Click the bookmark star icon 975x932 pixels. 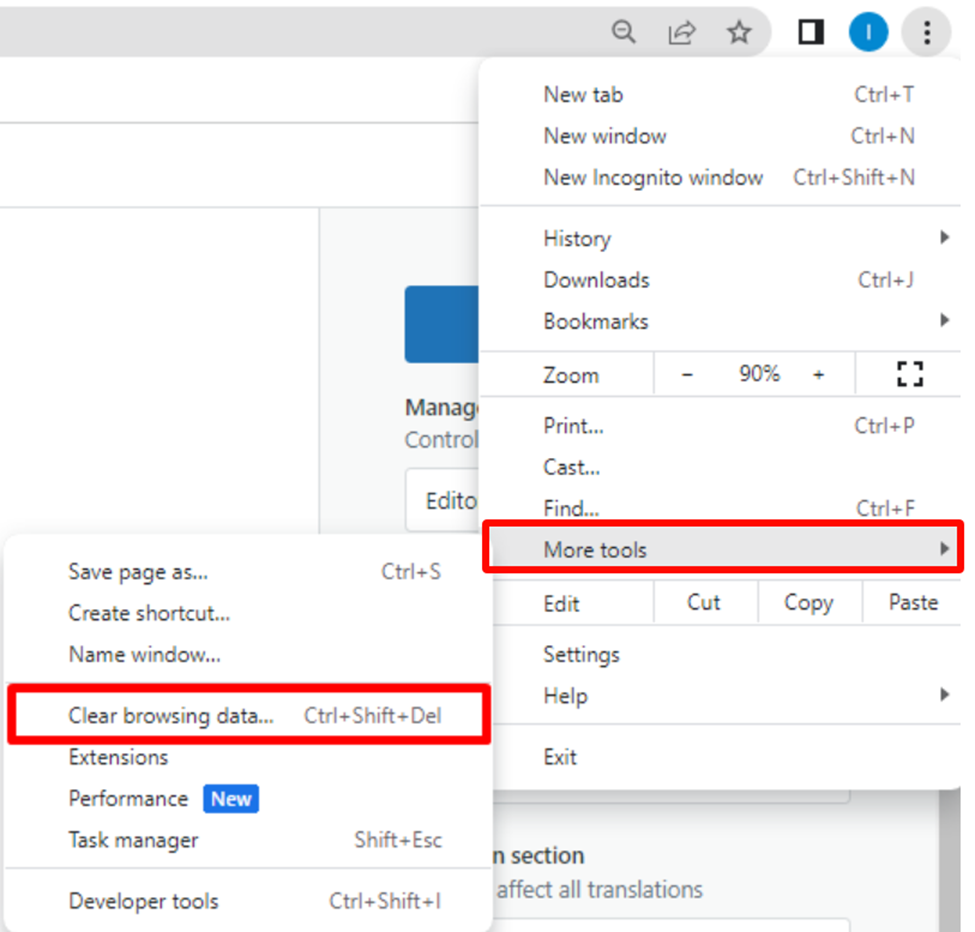click(739, 31)
